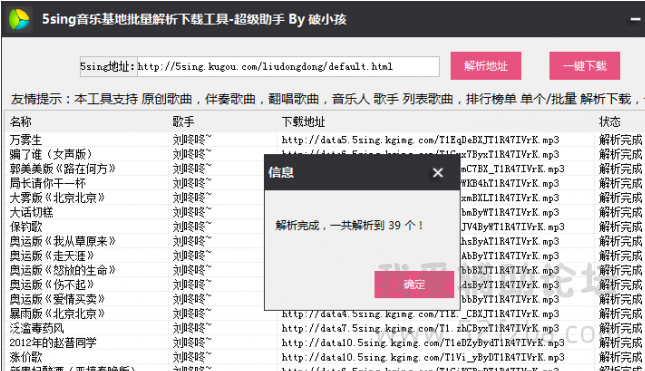Select the row 泛滥毒药风
Viewport: 645px width, 371px height.
[322, 328]
